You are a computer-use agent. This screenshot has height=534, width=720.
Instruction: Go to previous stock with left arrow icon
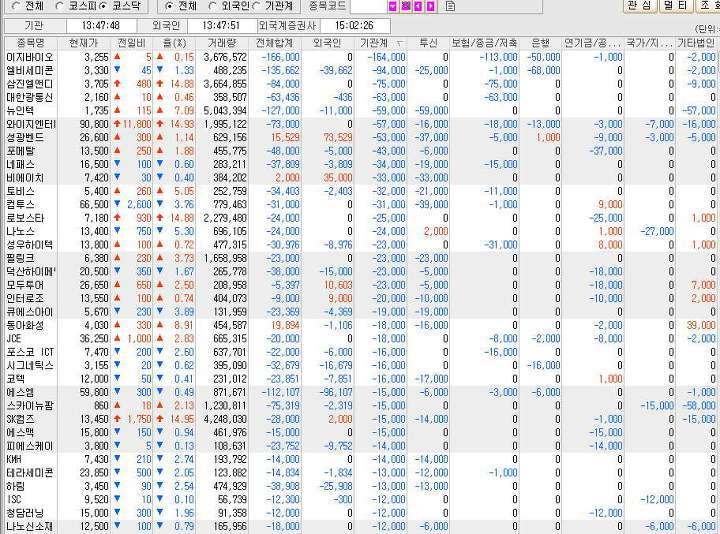(x=418, y=6)
